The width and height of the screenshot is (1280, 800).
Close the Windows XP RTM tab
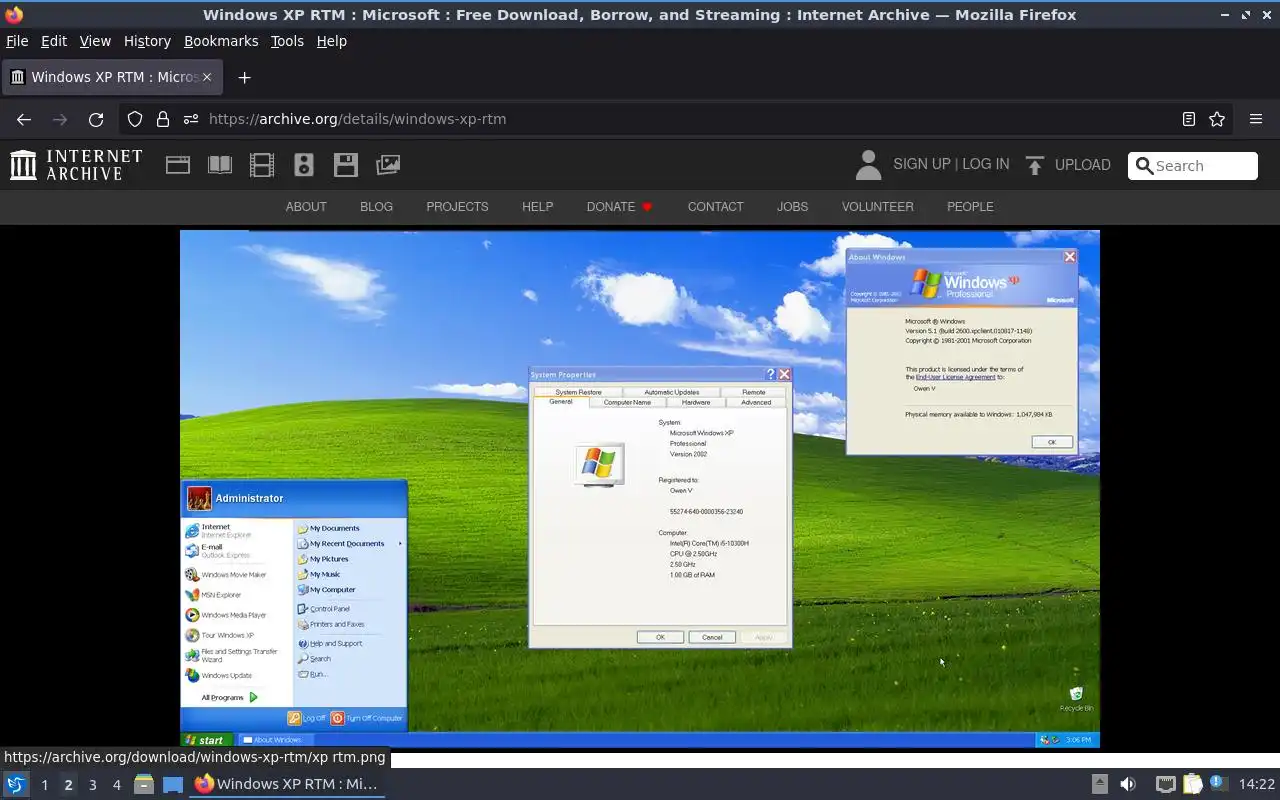point(207,77)
